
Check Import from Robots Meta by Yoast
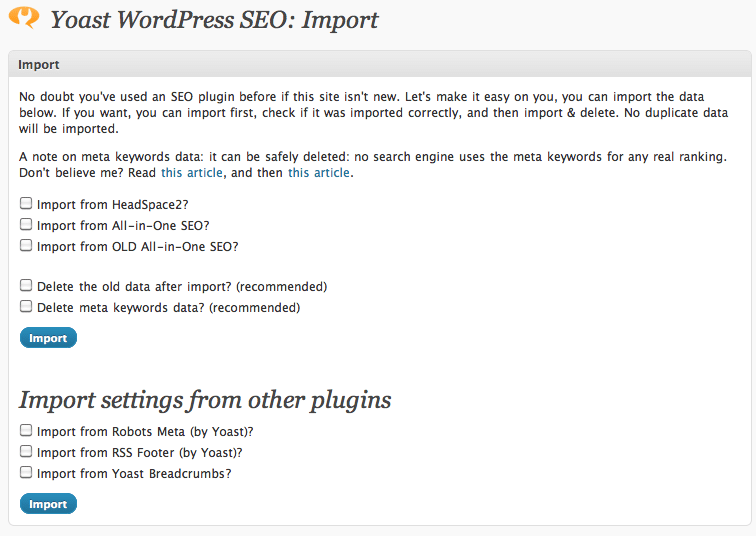26,430
